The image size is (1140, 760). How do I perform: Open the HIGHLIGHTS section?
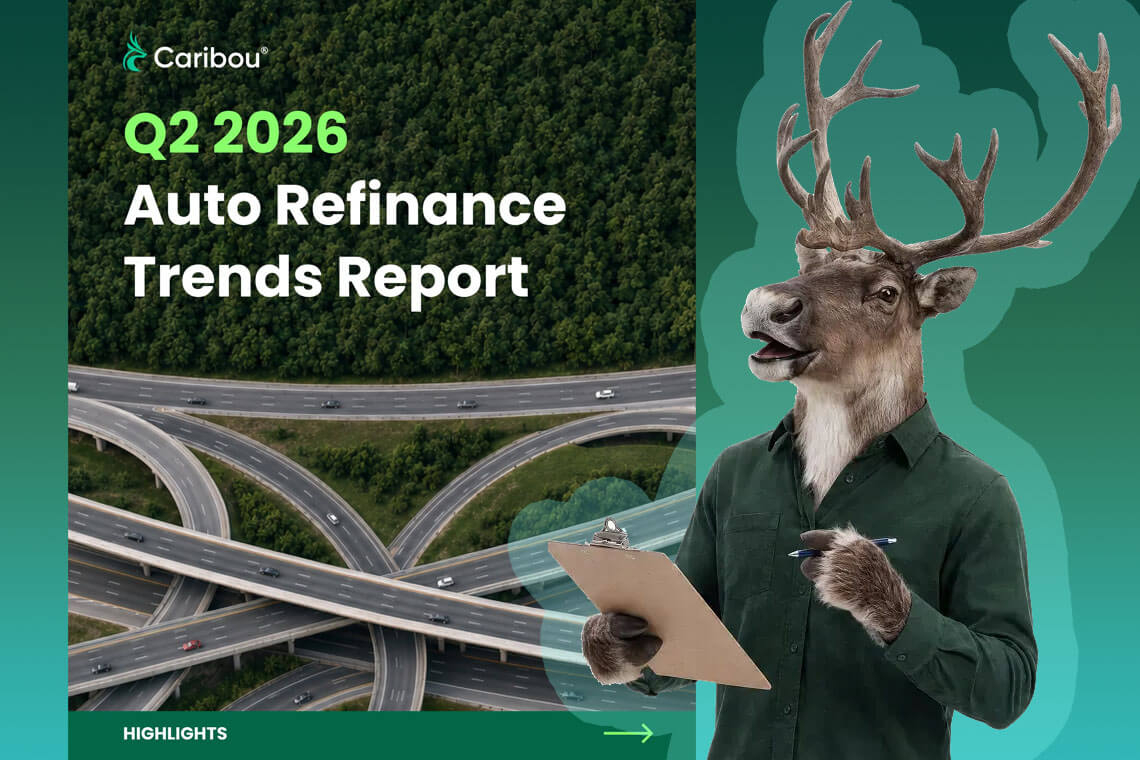[175, 733]
